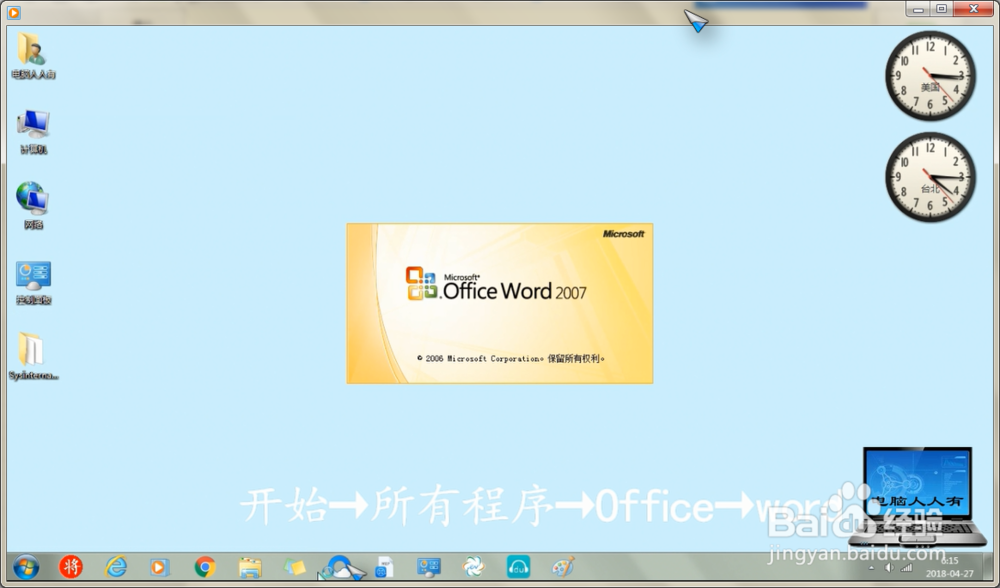Viewport: 1000px width, 588px height.
Task: Show hidden tray icons arrow
Action: pyautogui.click(x=872, y=567)
